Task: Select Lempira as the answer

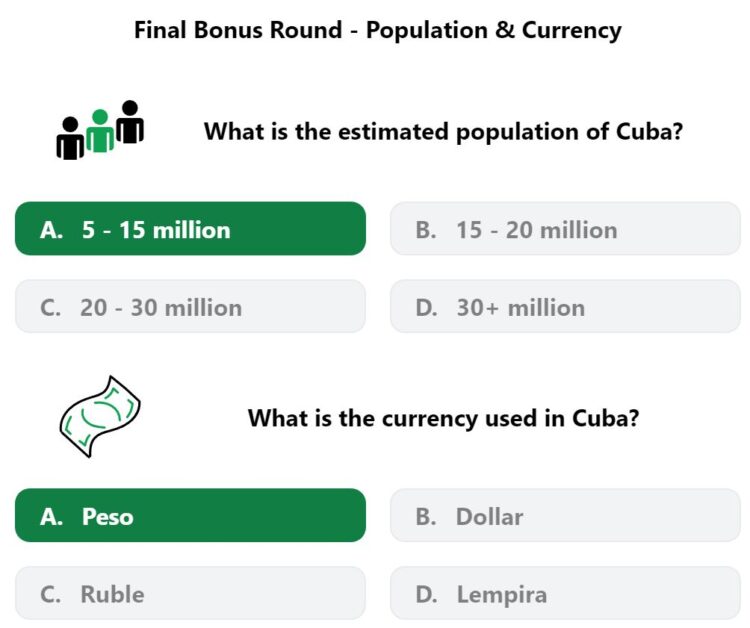Action: click(x=565, y=593)
